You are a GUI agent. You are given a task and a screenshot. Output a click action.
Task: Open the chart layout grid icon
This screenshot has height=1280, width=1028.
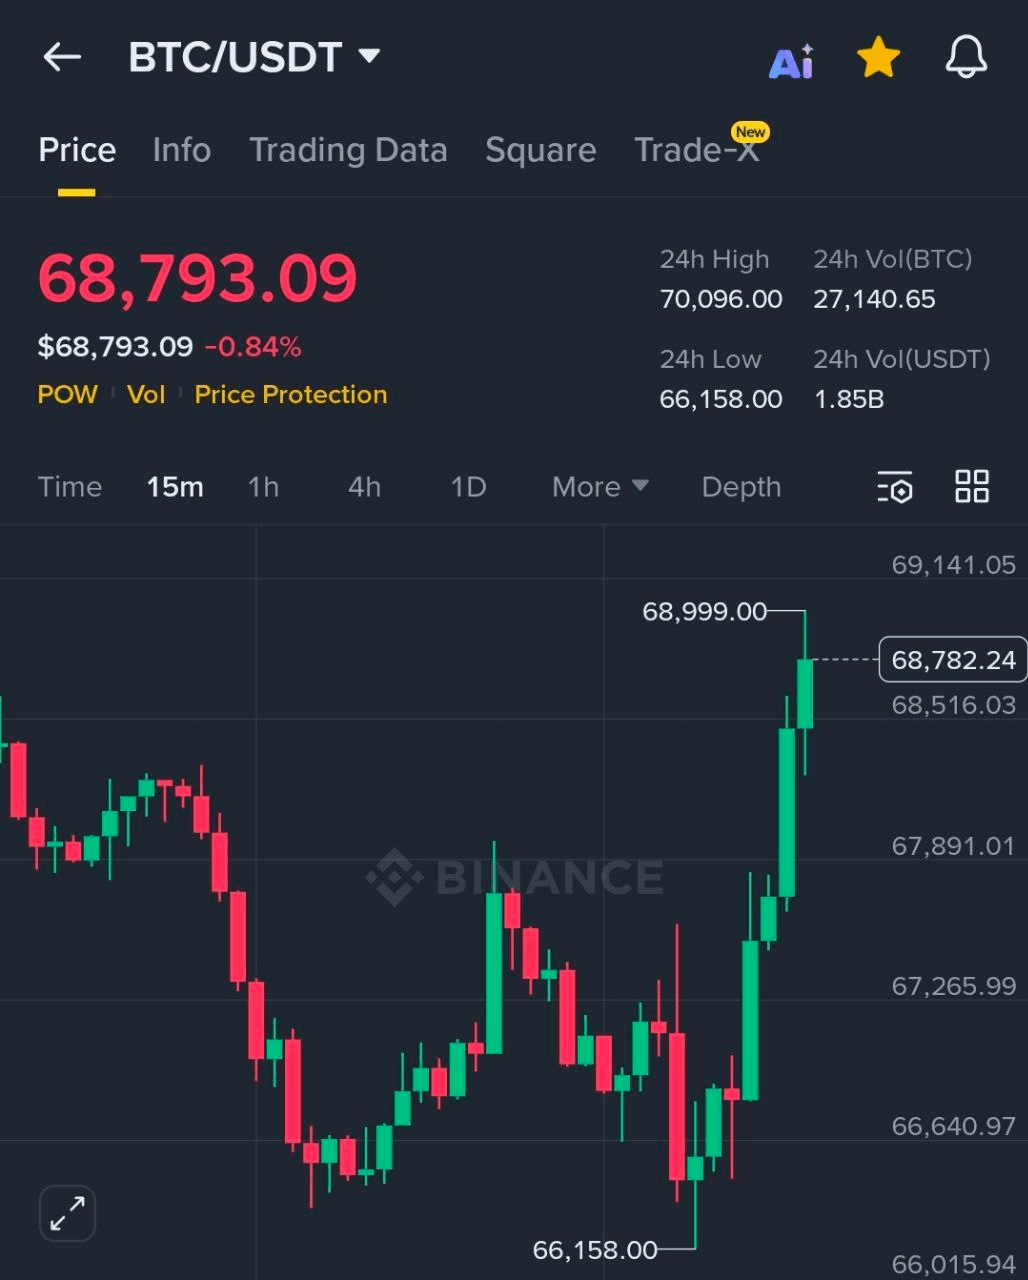pyautogui.click(x=972, y=487)
